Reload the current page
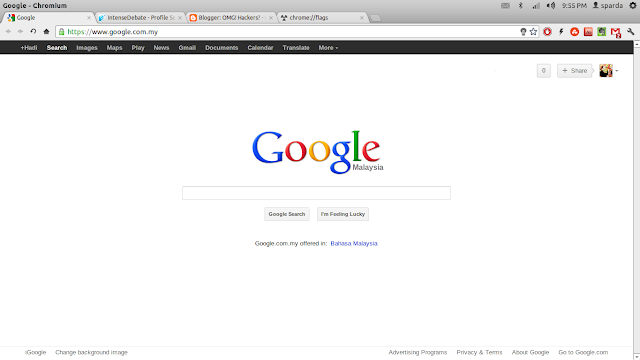This screenshot has height=360, width=640. (x=33, y=31)
